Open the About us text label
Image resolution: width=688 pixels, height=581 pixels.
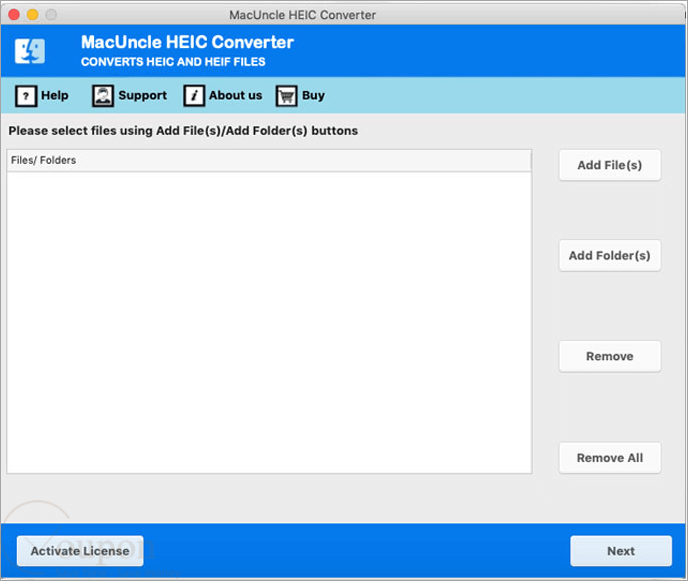coord(236,95)
